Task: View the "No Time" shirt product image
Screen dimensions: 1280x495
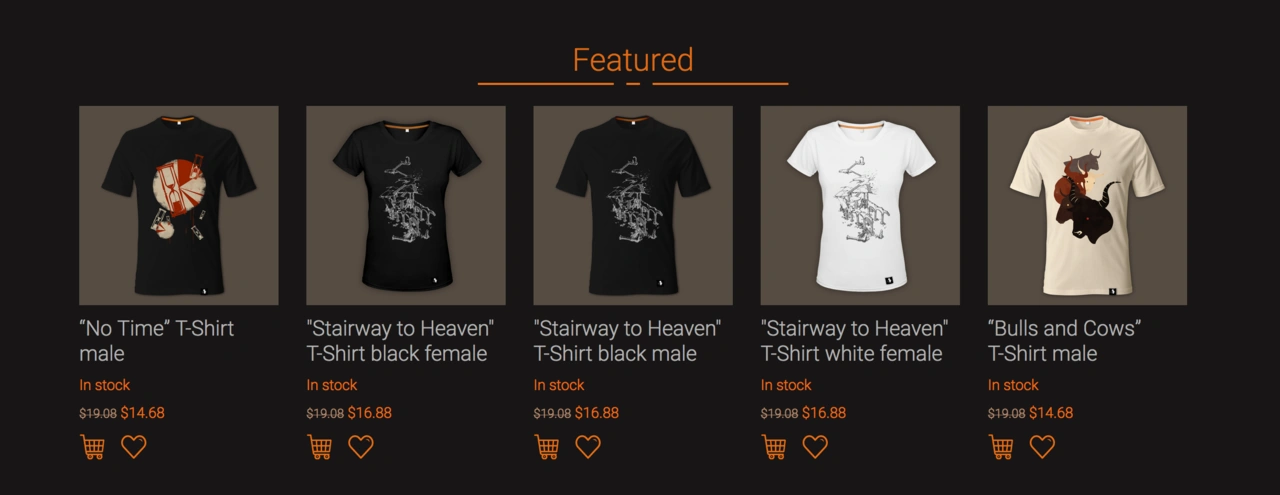Action: pyautogui.click(x=179, y=205)
